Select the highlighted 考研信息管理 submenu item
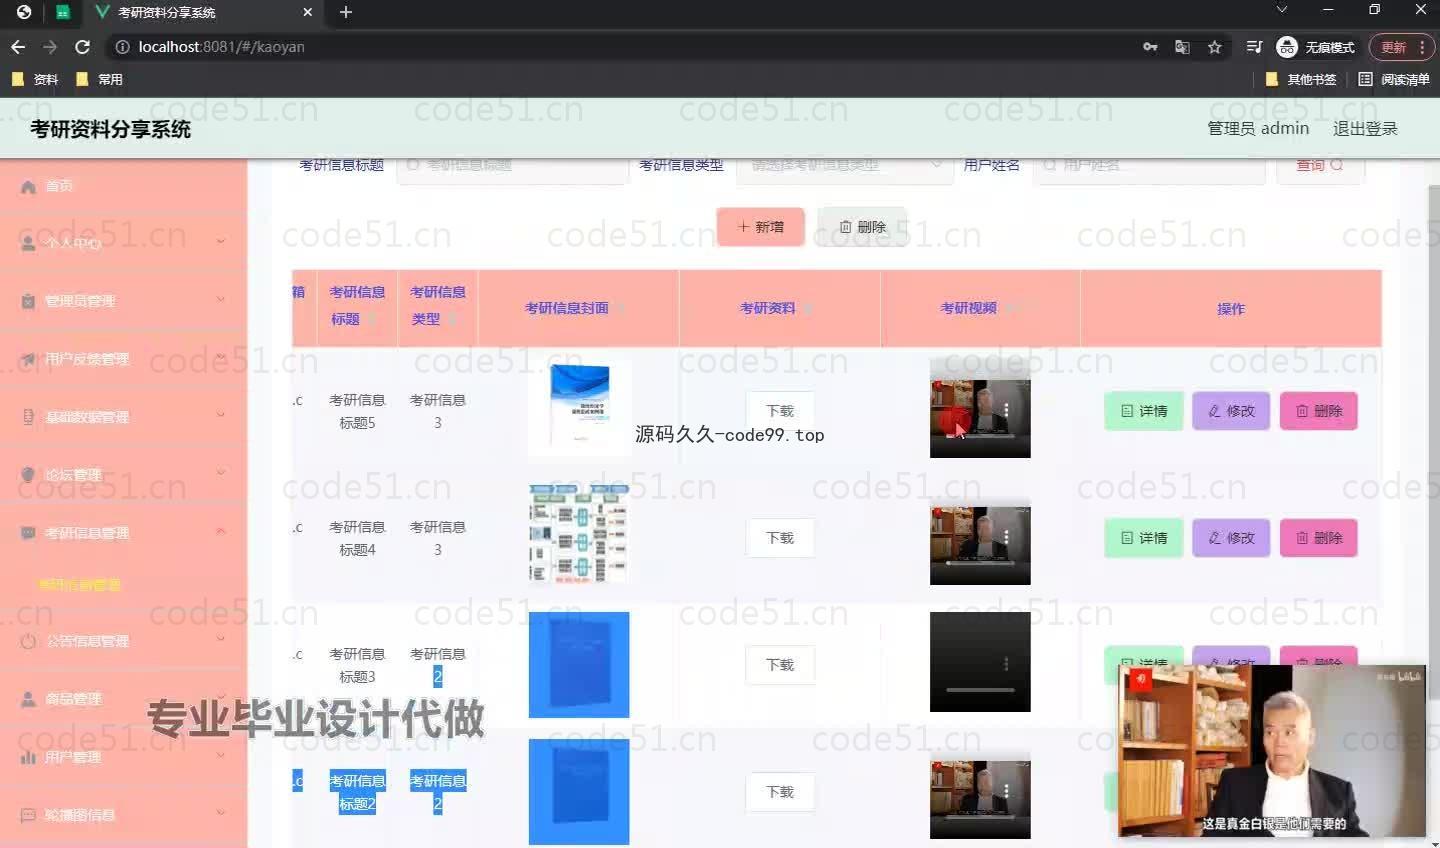This screenshot has width=1440, height=848. click(80, 585)
